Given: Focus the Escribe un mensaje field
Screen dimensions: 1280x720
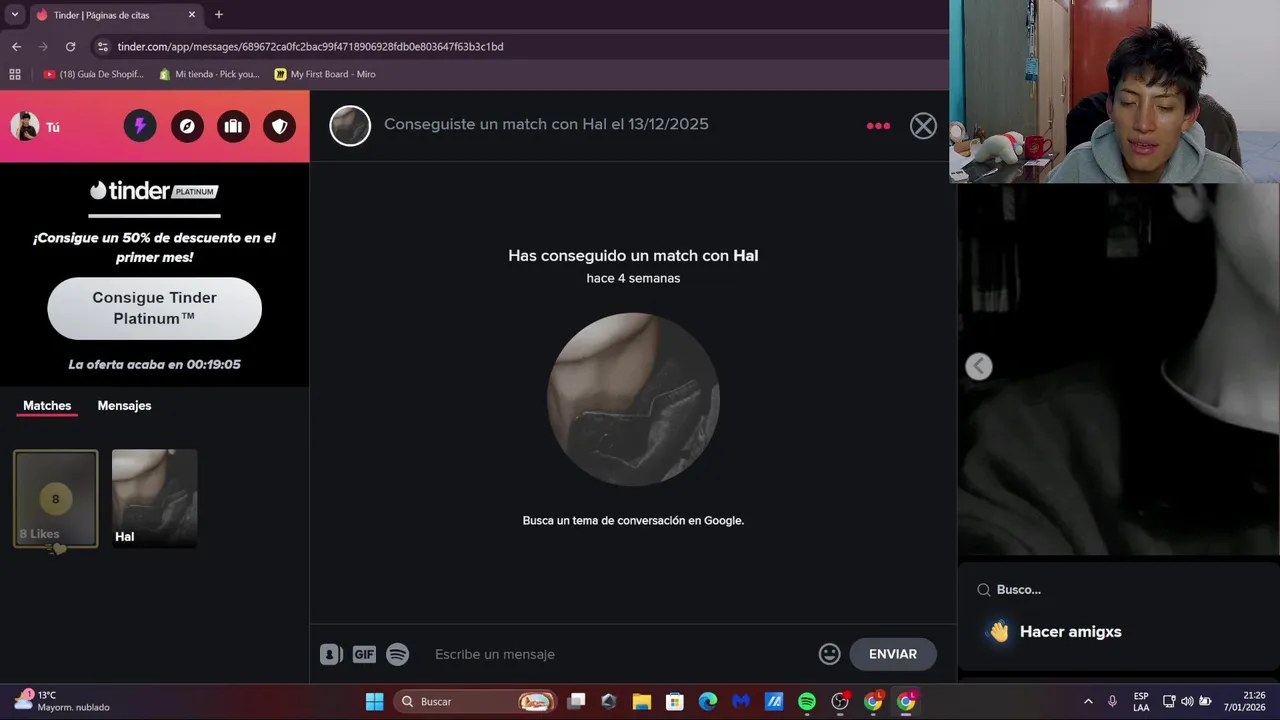Looking at the screenshot, I should [x=620, y=654].
